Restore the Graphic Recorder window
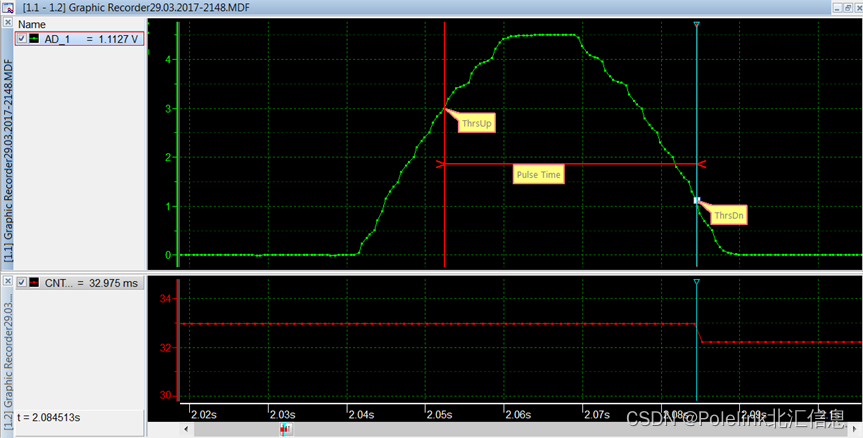The width and height of the screenshot is (863, 438). [x=848, y=7]
